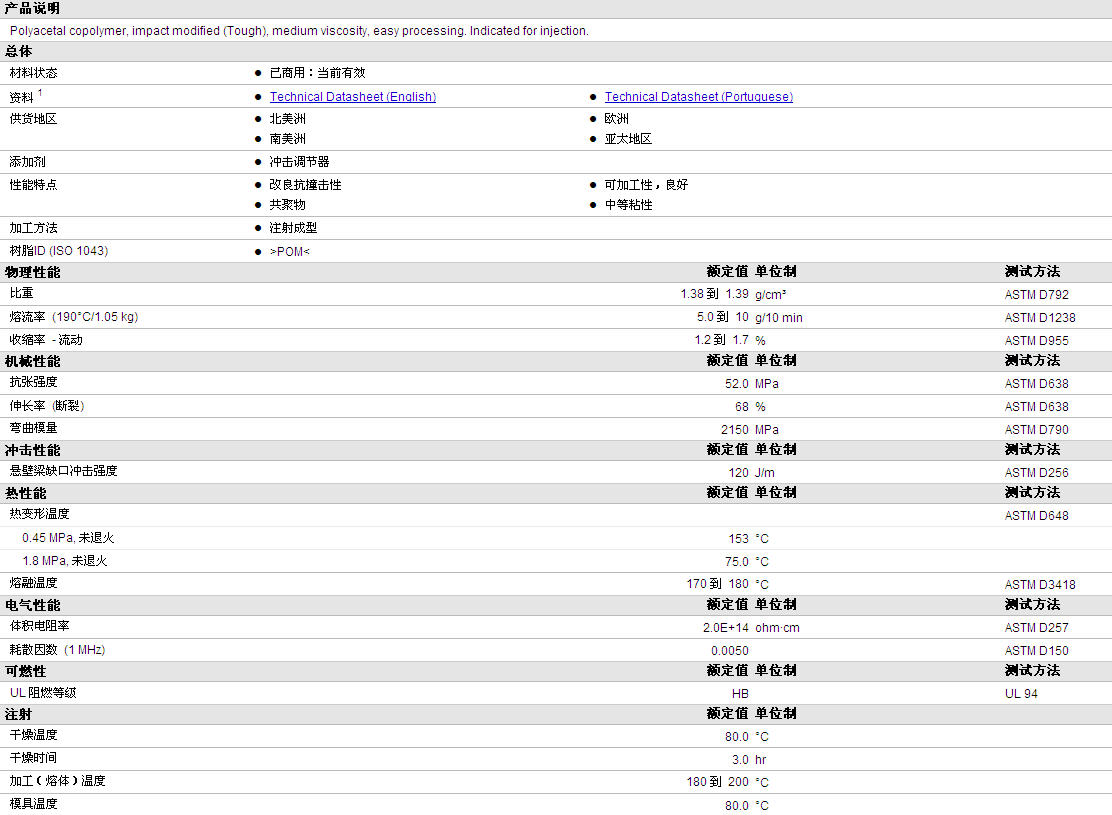Click the ASTM D792 test method
The height and width of the screenshot is (815, 1112).
1036,295
